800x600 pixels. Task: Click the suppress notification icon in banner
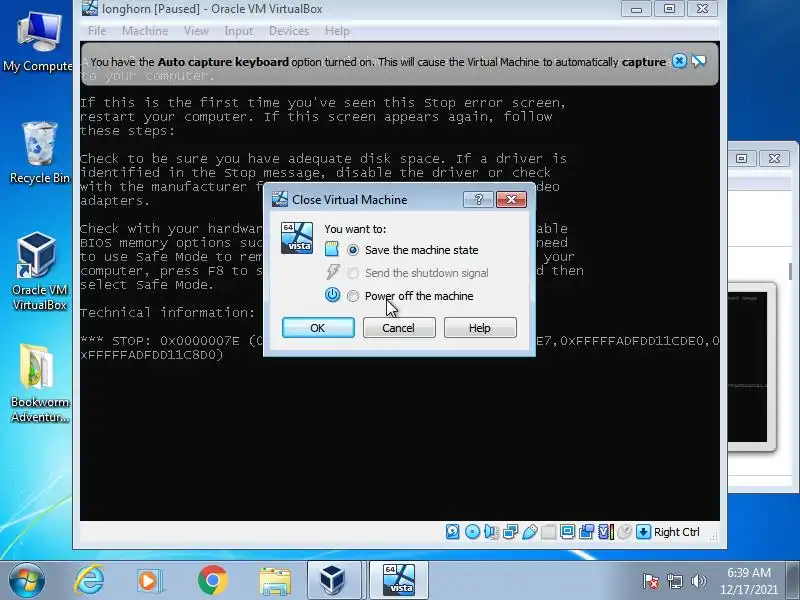698,61
